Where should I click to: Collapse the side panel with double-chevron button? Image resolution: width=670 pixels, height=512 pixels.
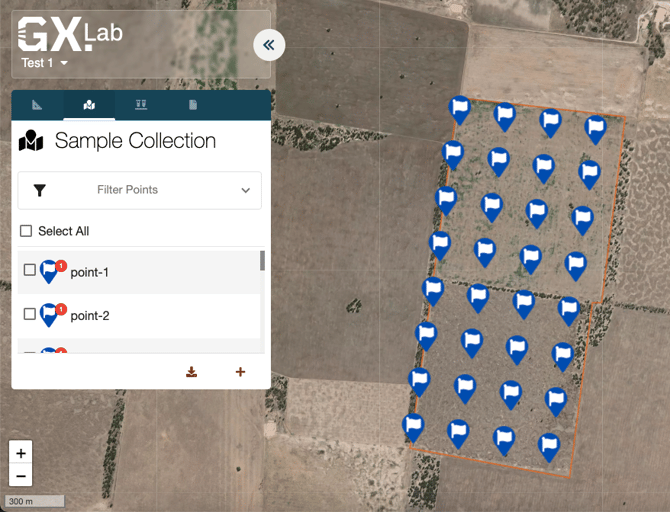[269, 45]
